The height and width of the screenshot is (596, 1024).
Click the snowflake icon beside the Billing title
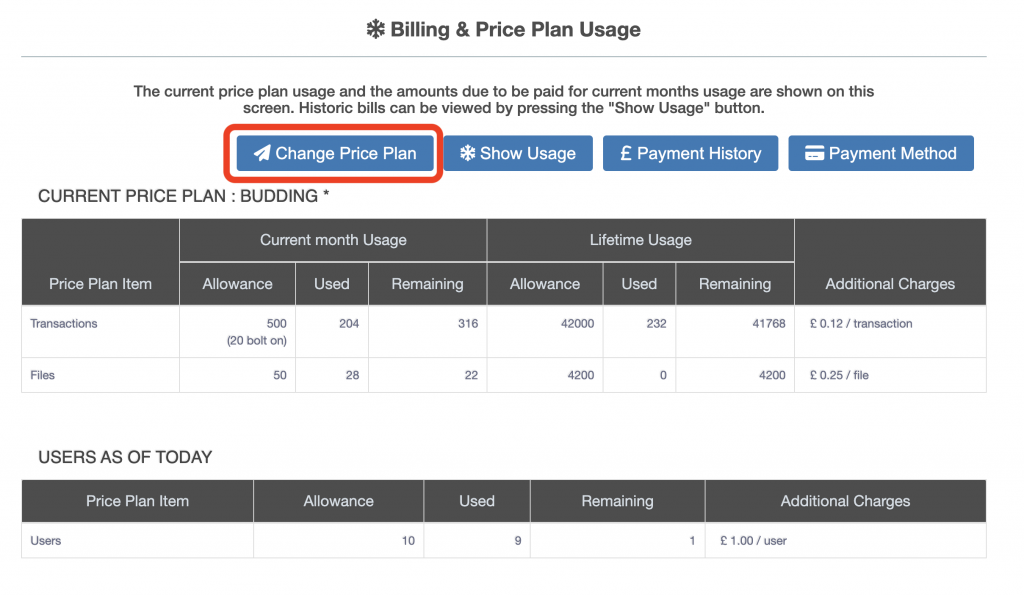(376, 29)
